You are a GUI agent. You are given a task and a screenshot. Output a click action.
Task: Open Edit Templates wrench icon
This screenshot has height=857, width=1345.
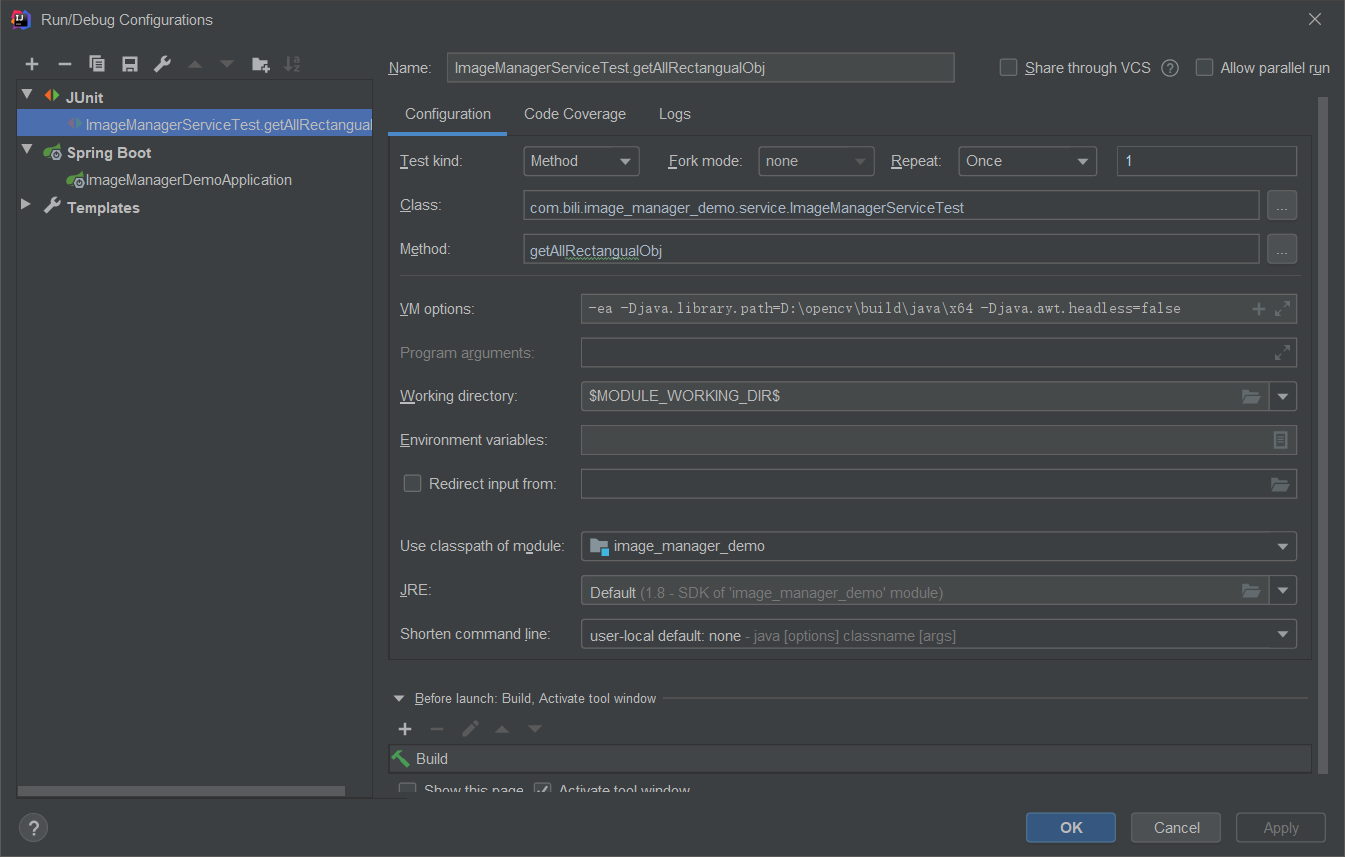(x=162, y=64)
